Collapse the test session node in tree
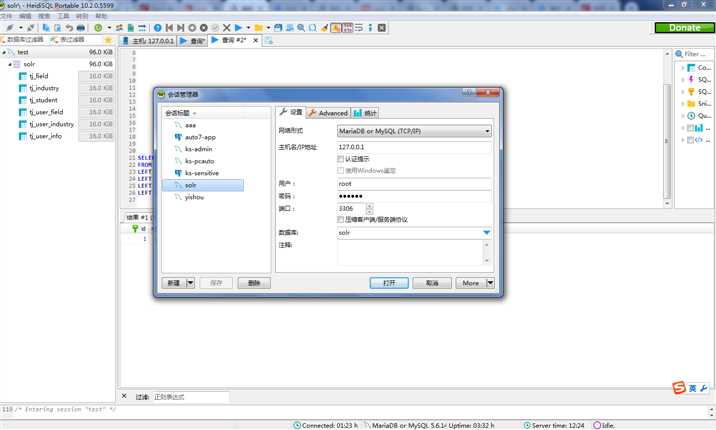Screen dimensions: 716x430 [x=4, y=52]
